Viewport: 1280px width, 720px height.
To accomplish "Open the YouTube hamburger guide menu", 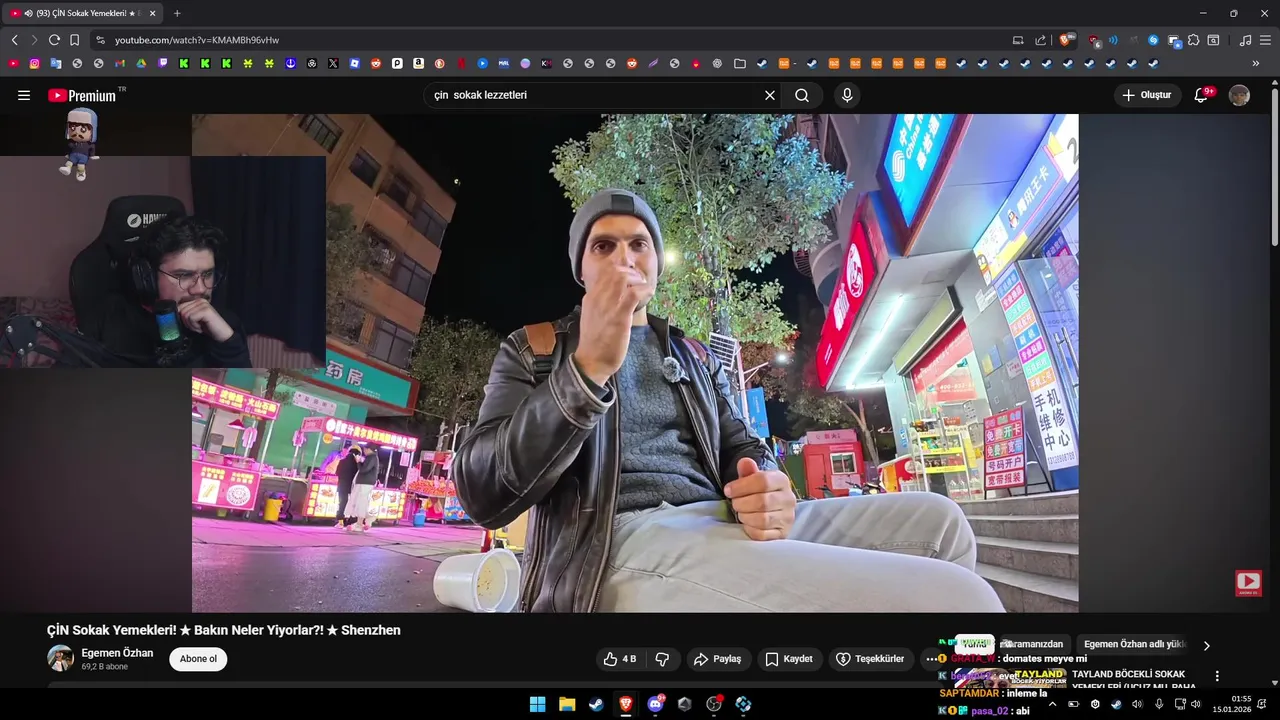I will pyautogui.click(x=24, y=95).
